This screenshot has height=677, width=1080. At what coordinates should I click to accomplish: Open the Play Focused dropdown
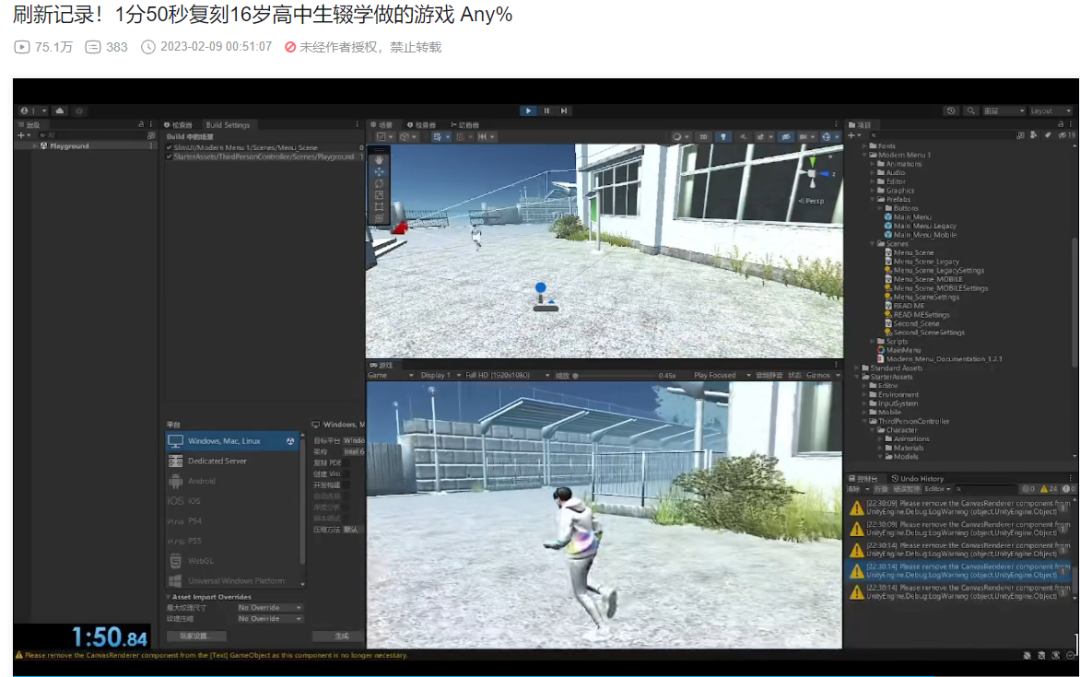(721, 375)
